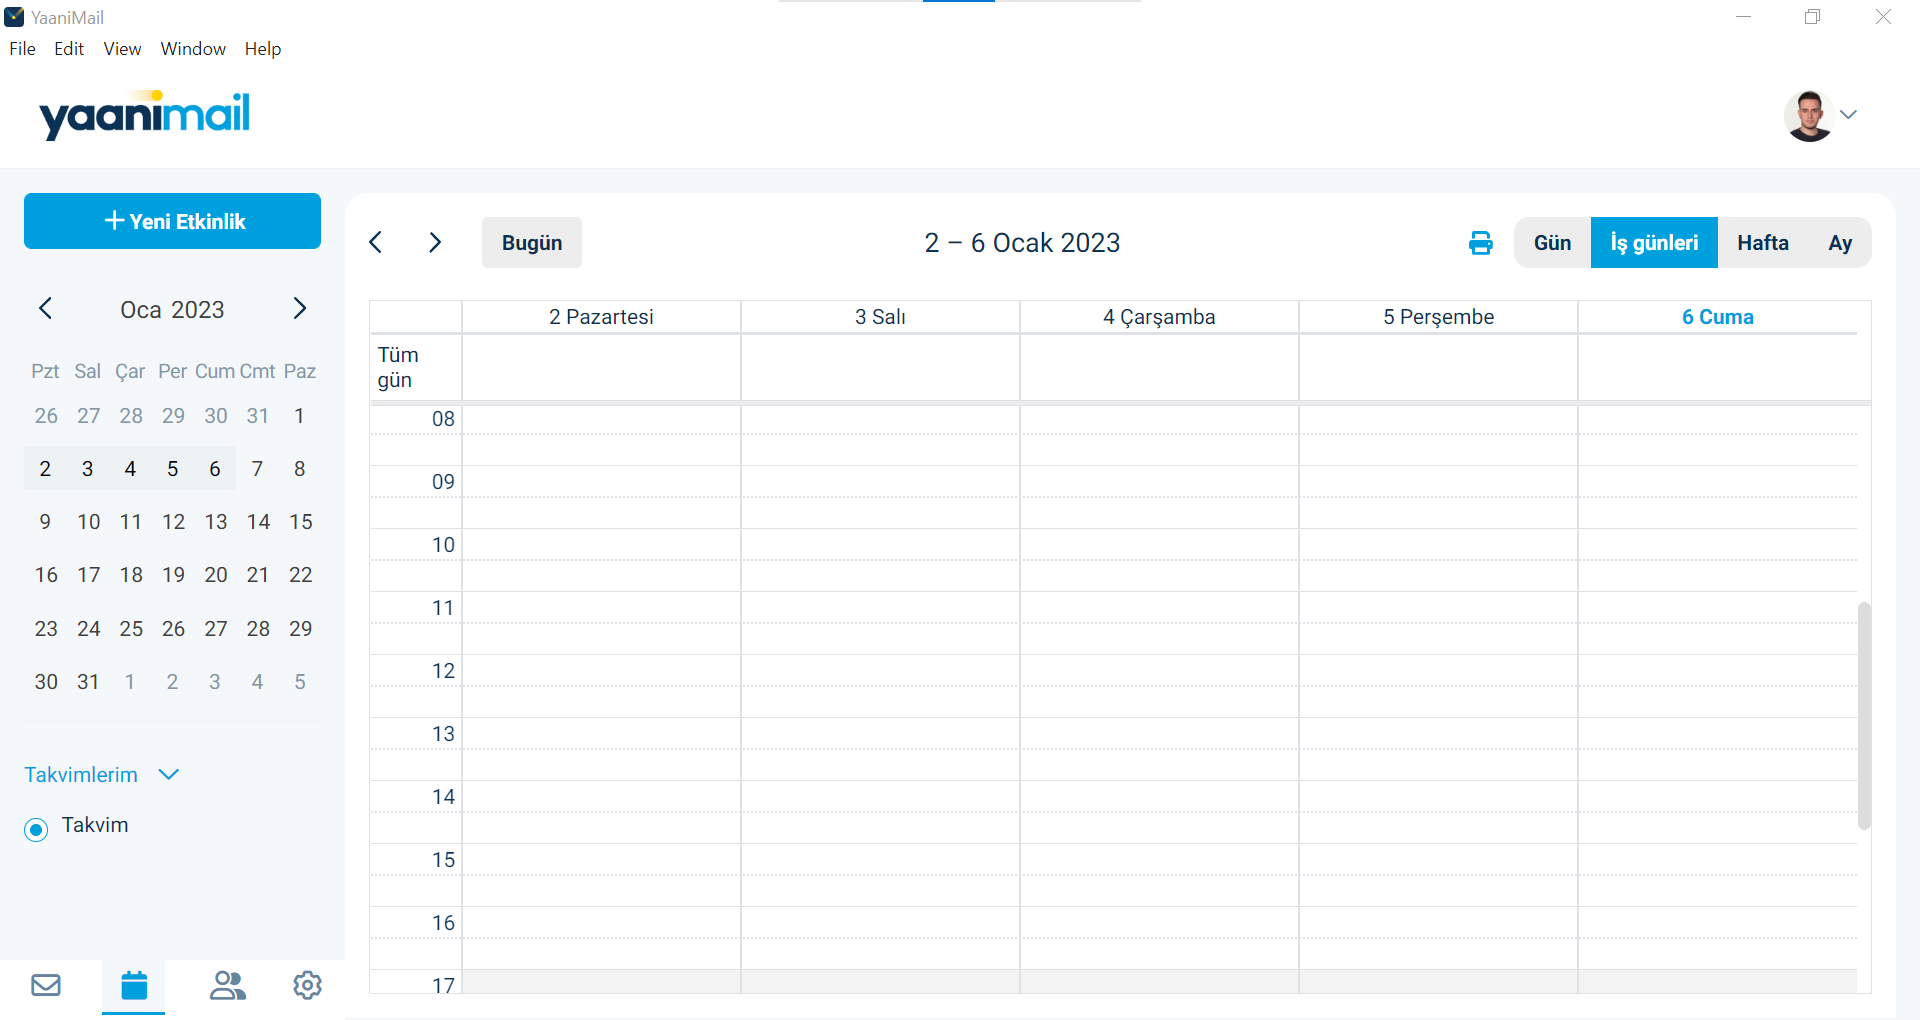Print the calendar with printer icon
Screen dimensions: 1920x1020
(x=1481, y=243)
